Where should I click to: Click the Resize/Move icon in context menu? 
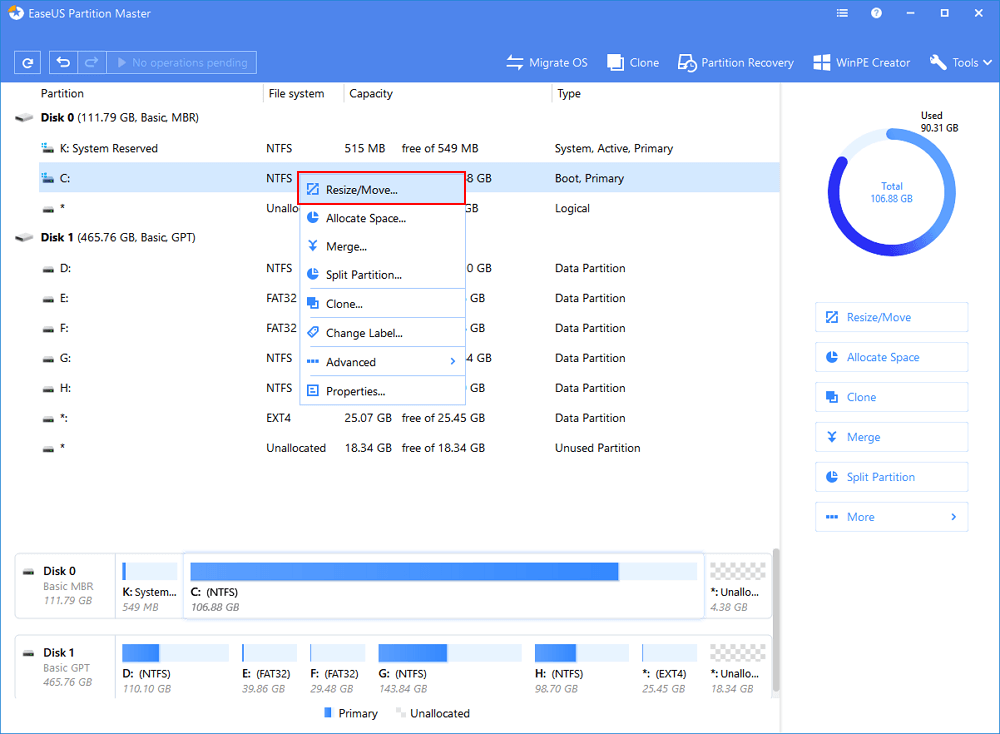pyautogui.click(x=313, y=189)
